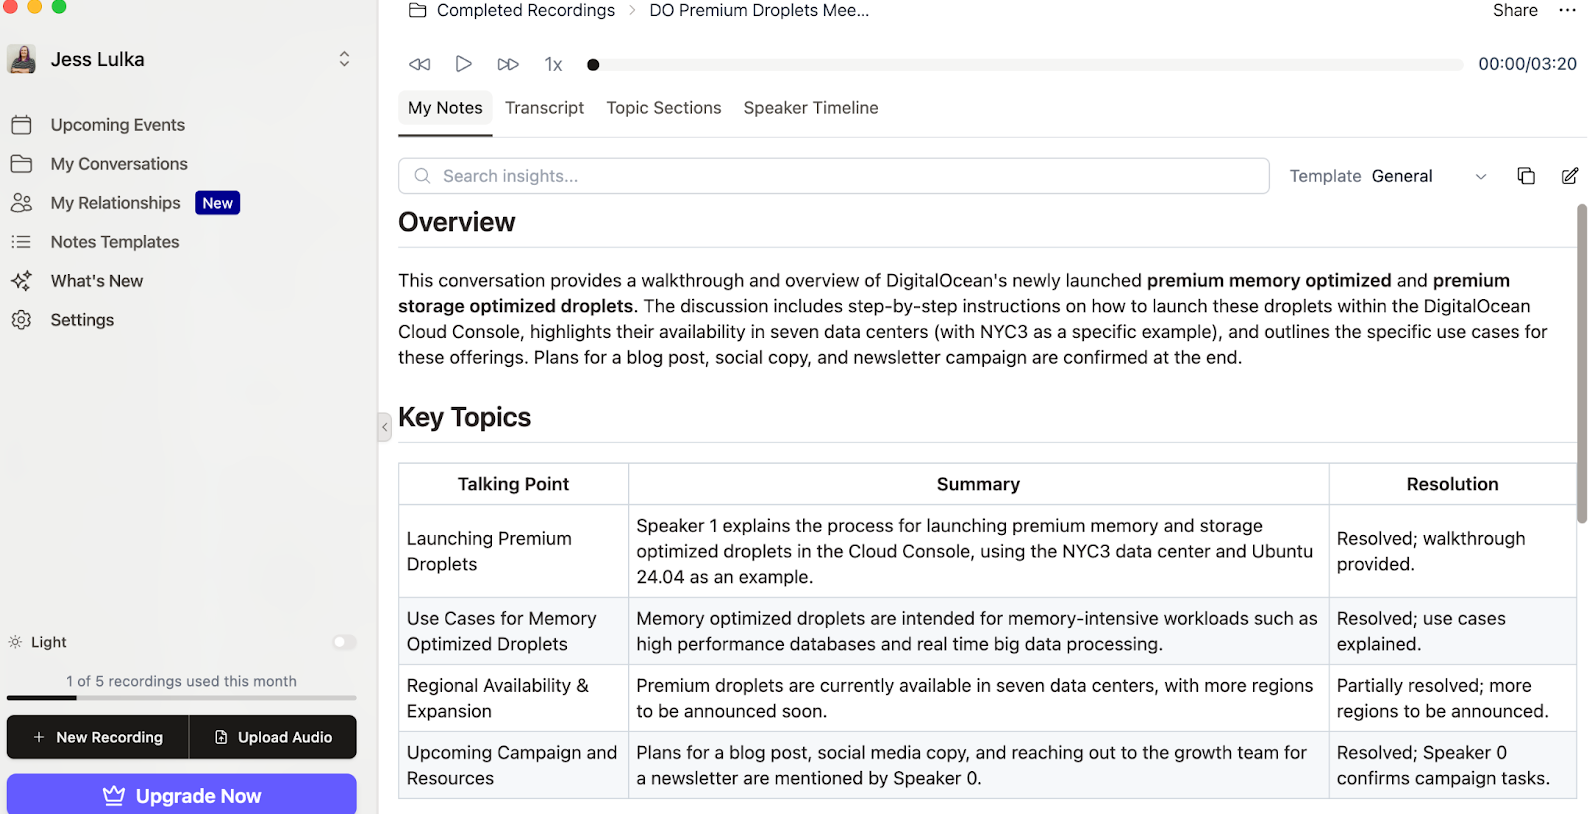Open the edit notes pencil icon
Viewport: 1592px width, 814px height.
[x=1569, y=176]
